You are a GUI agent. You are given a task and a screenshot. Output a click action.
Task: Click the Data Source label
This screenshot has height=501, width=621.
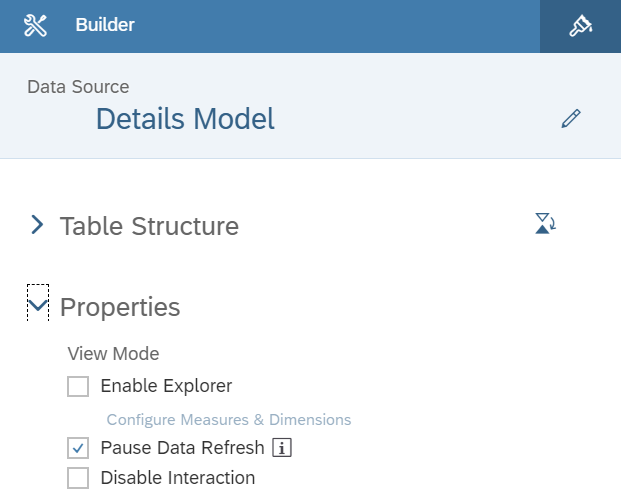coord(78,87)
